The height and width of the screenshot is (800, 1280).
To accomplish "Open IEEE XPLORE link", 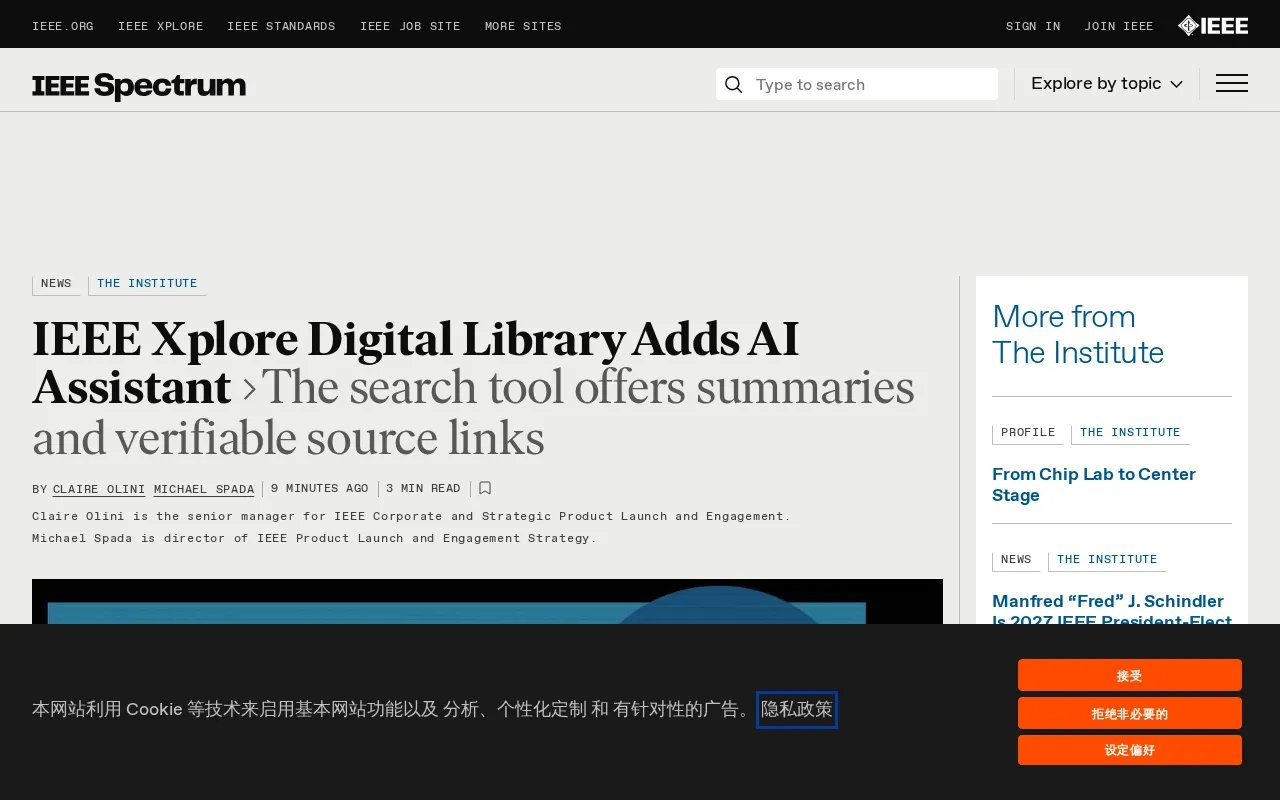I will [x=160, y=27].
